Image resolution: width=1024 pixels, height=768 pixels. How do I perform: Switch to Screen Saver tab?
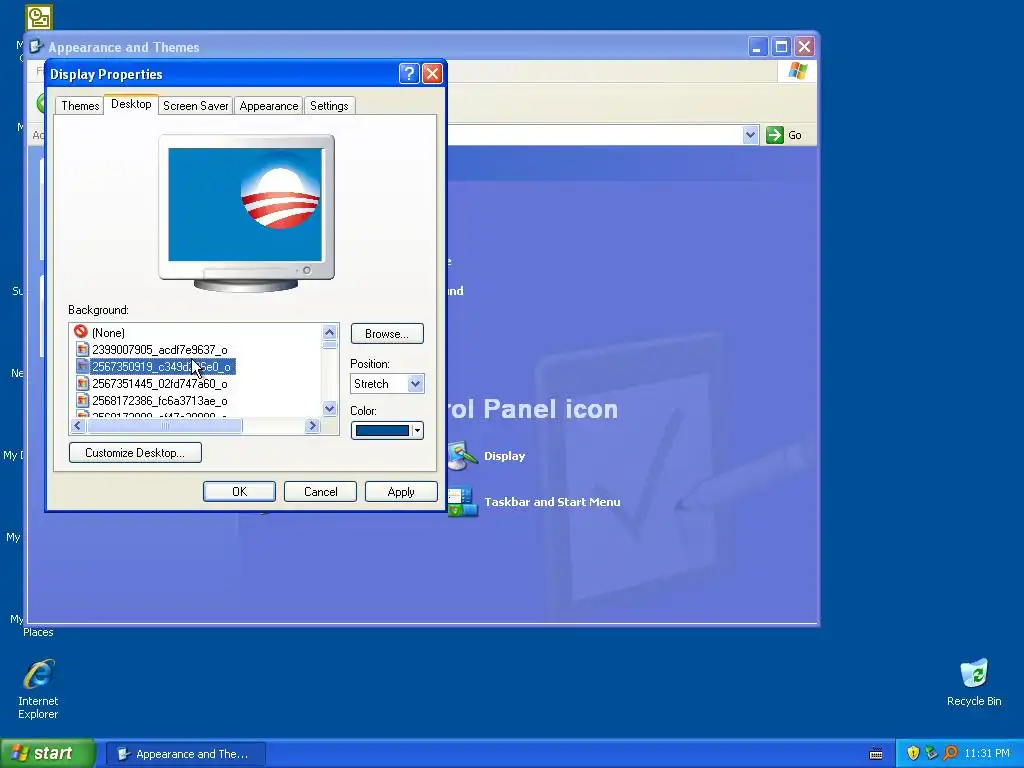(x=195, y=106)
